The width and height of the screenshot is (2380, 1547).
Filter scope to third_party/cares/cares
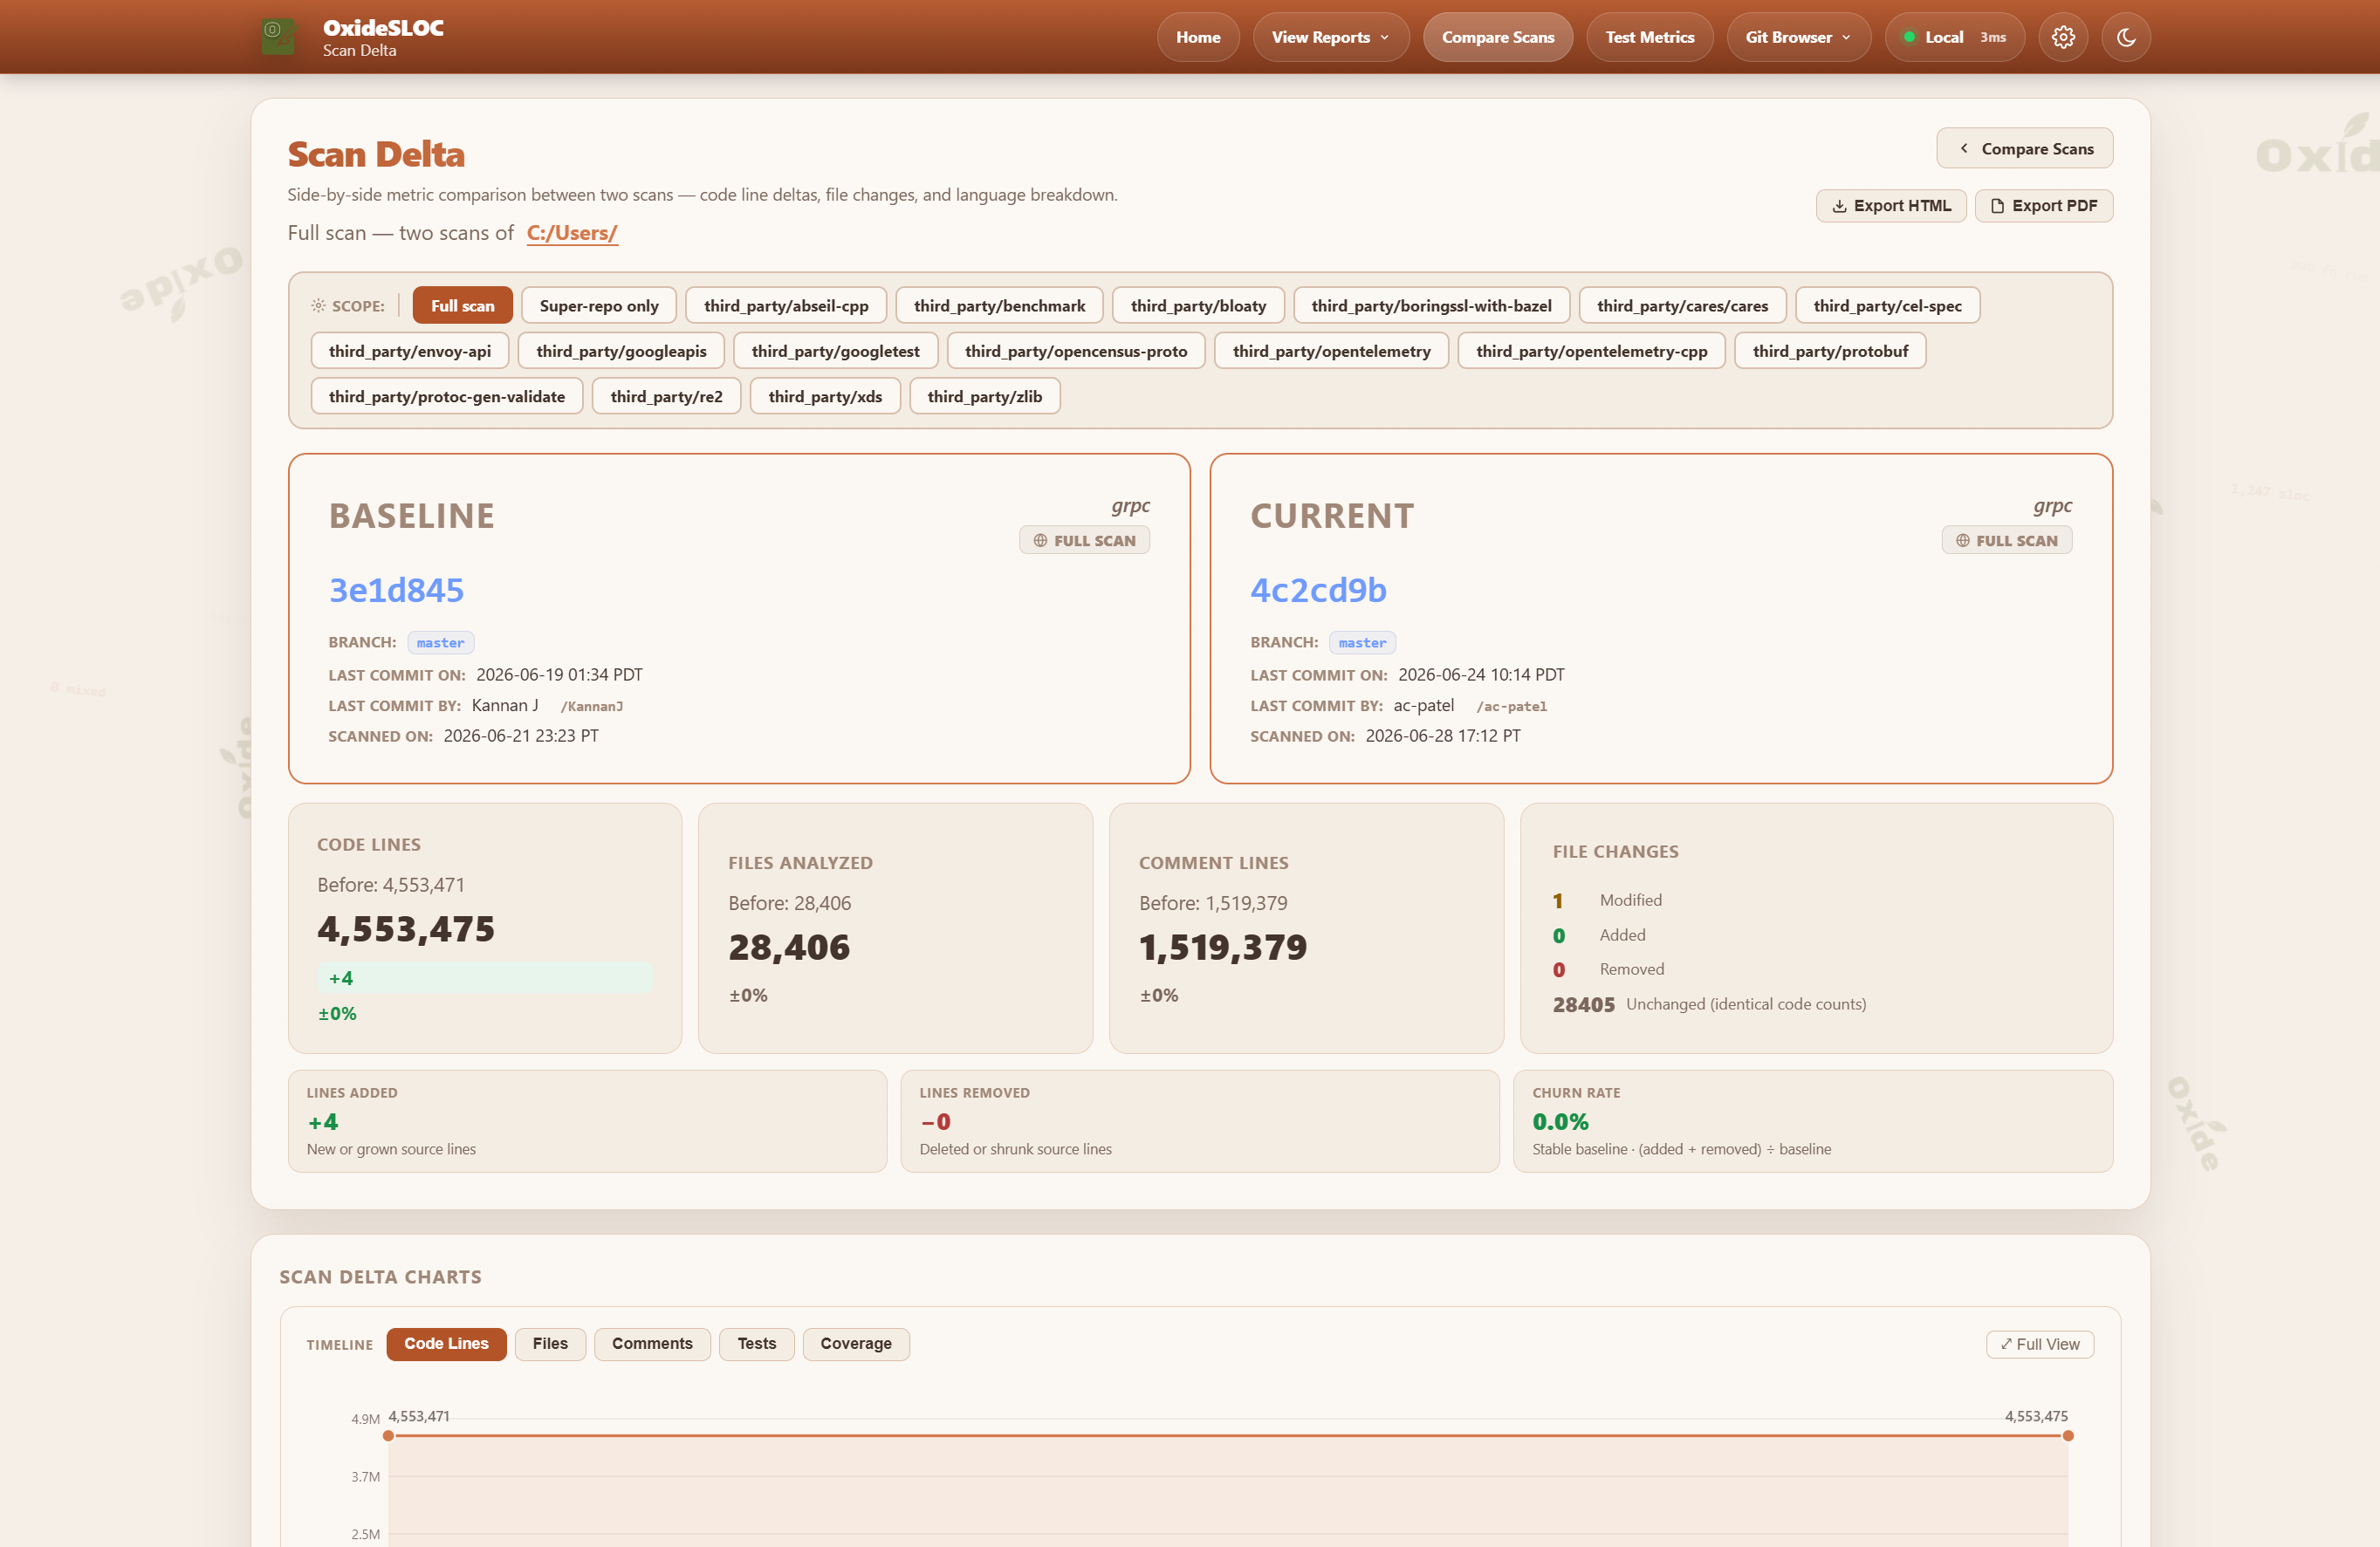pos(1682,306)
